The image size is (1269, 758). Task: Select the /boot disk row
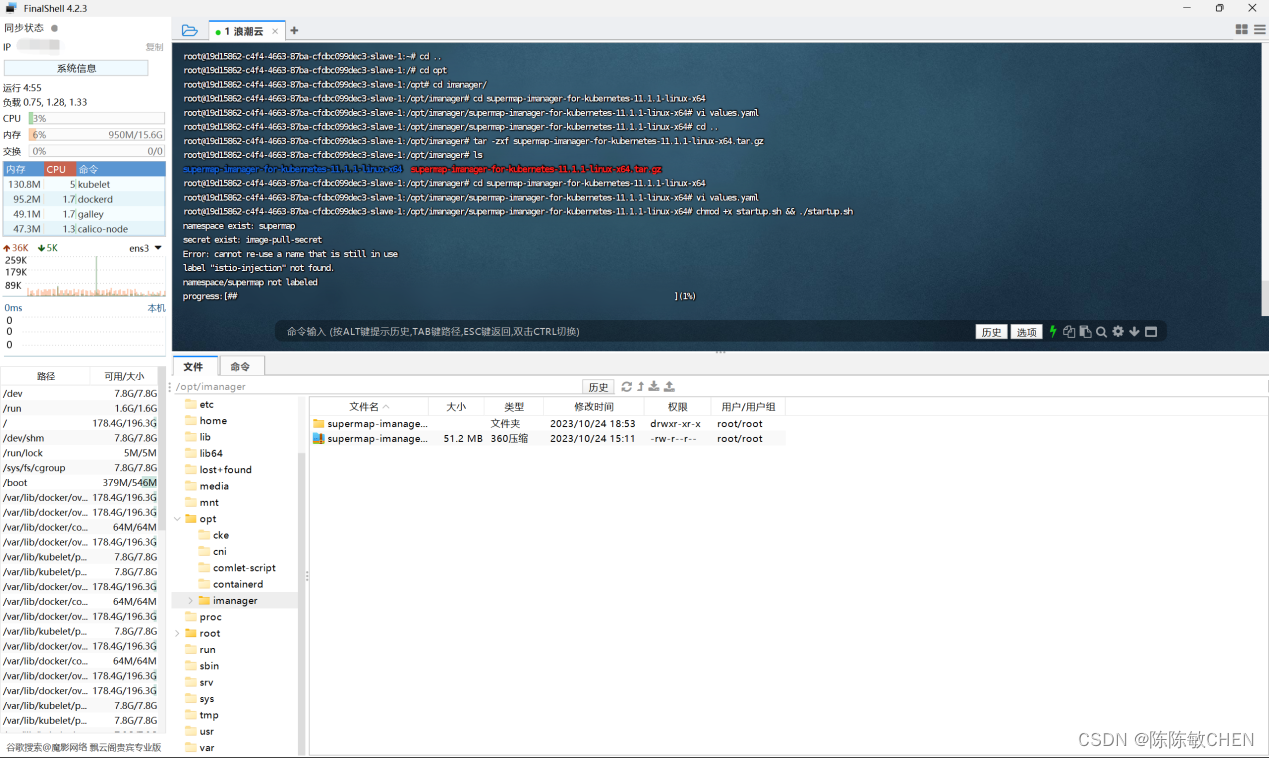[80, 482]
